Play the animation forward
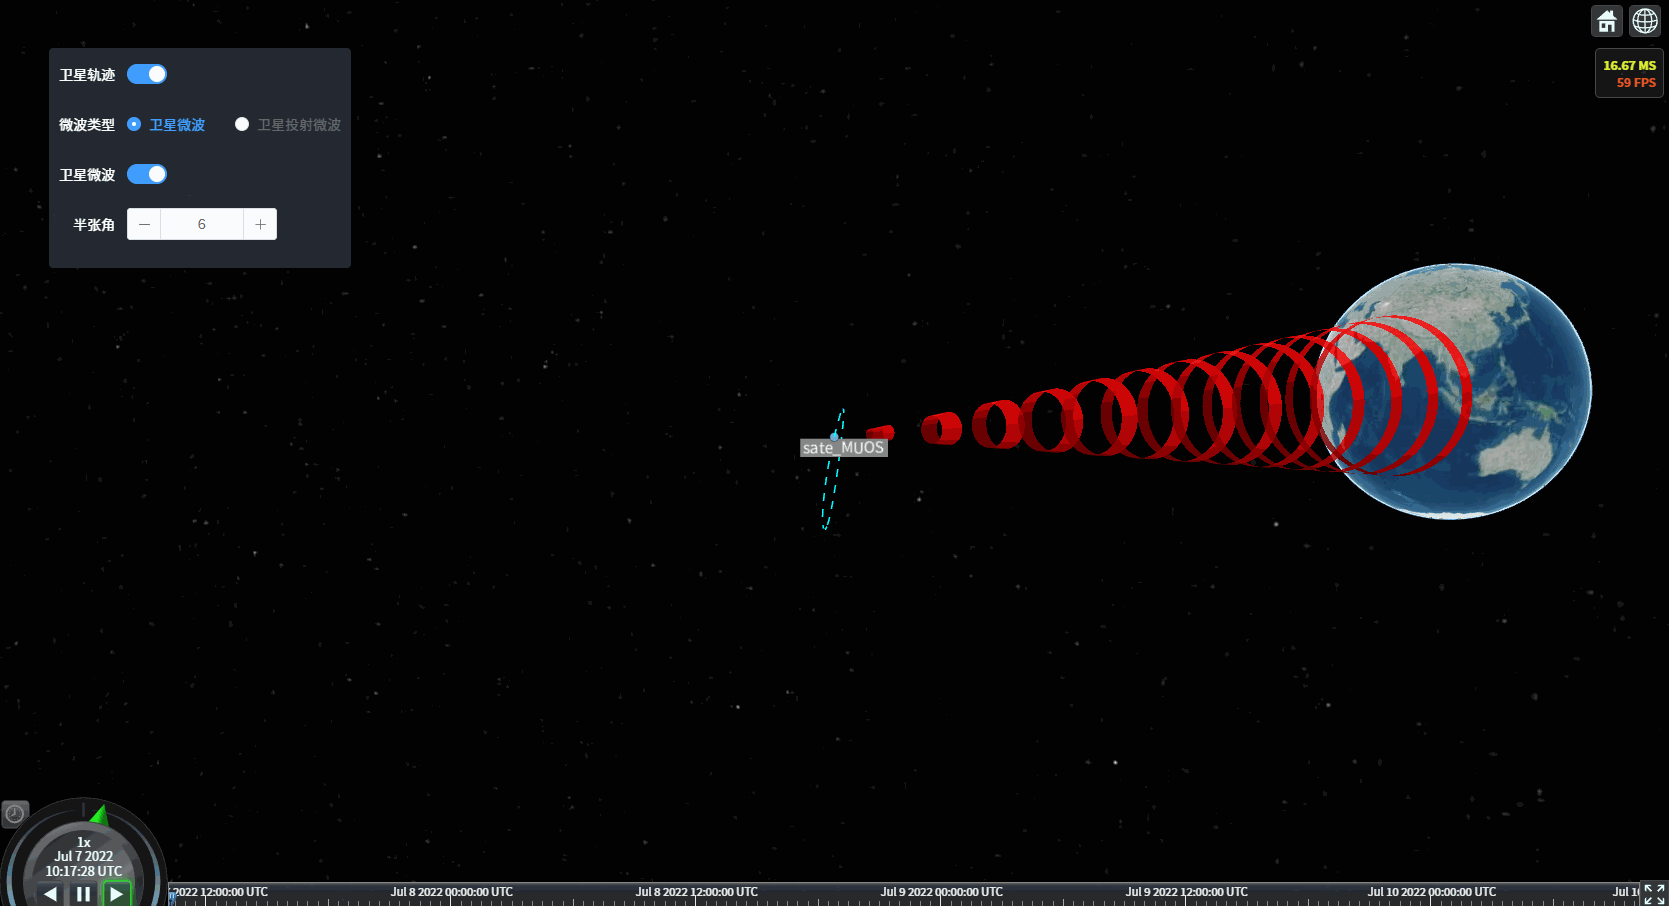 (x=117, y=894)
